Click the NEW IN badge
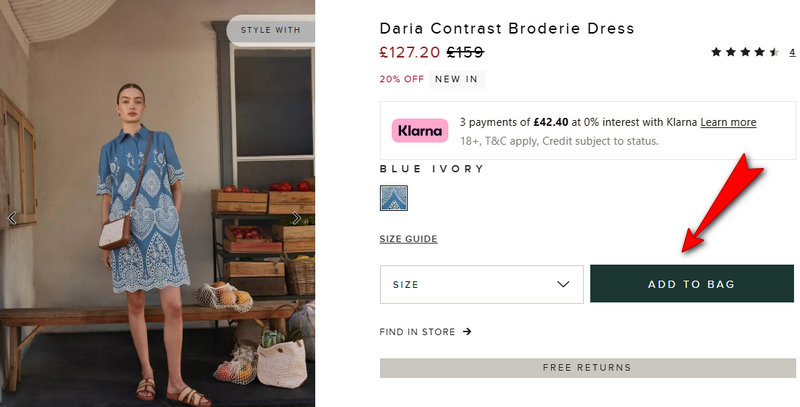 [x=456, y=79]
